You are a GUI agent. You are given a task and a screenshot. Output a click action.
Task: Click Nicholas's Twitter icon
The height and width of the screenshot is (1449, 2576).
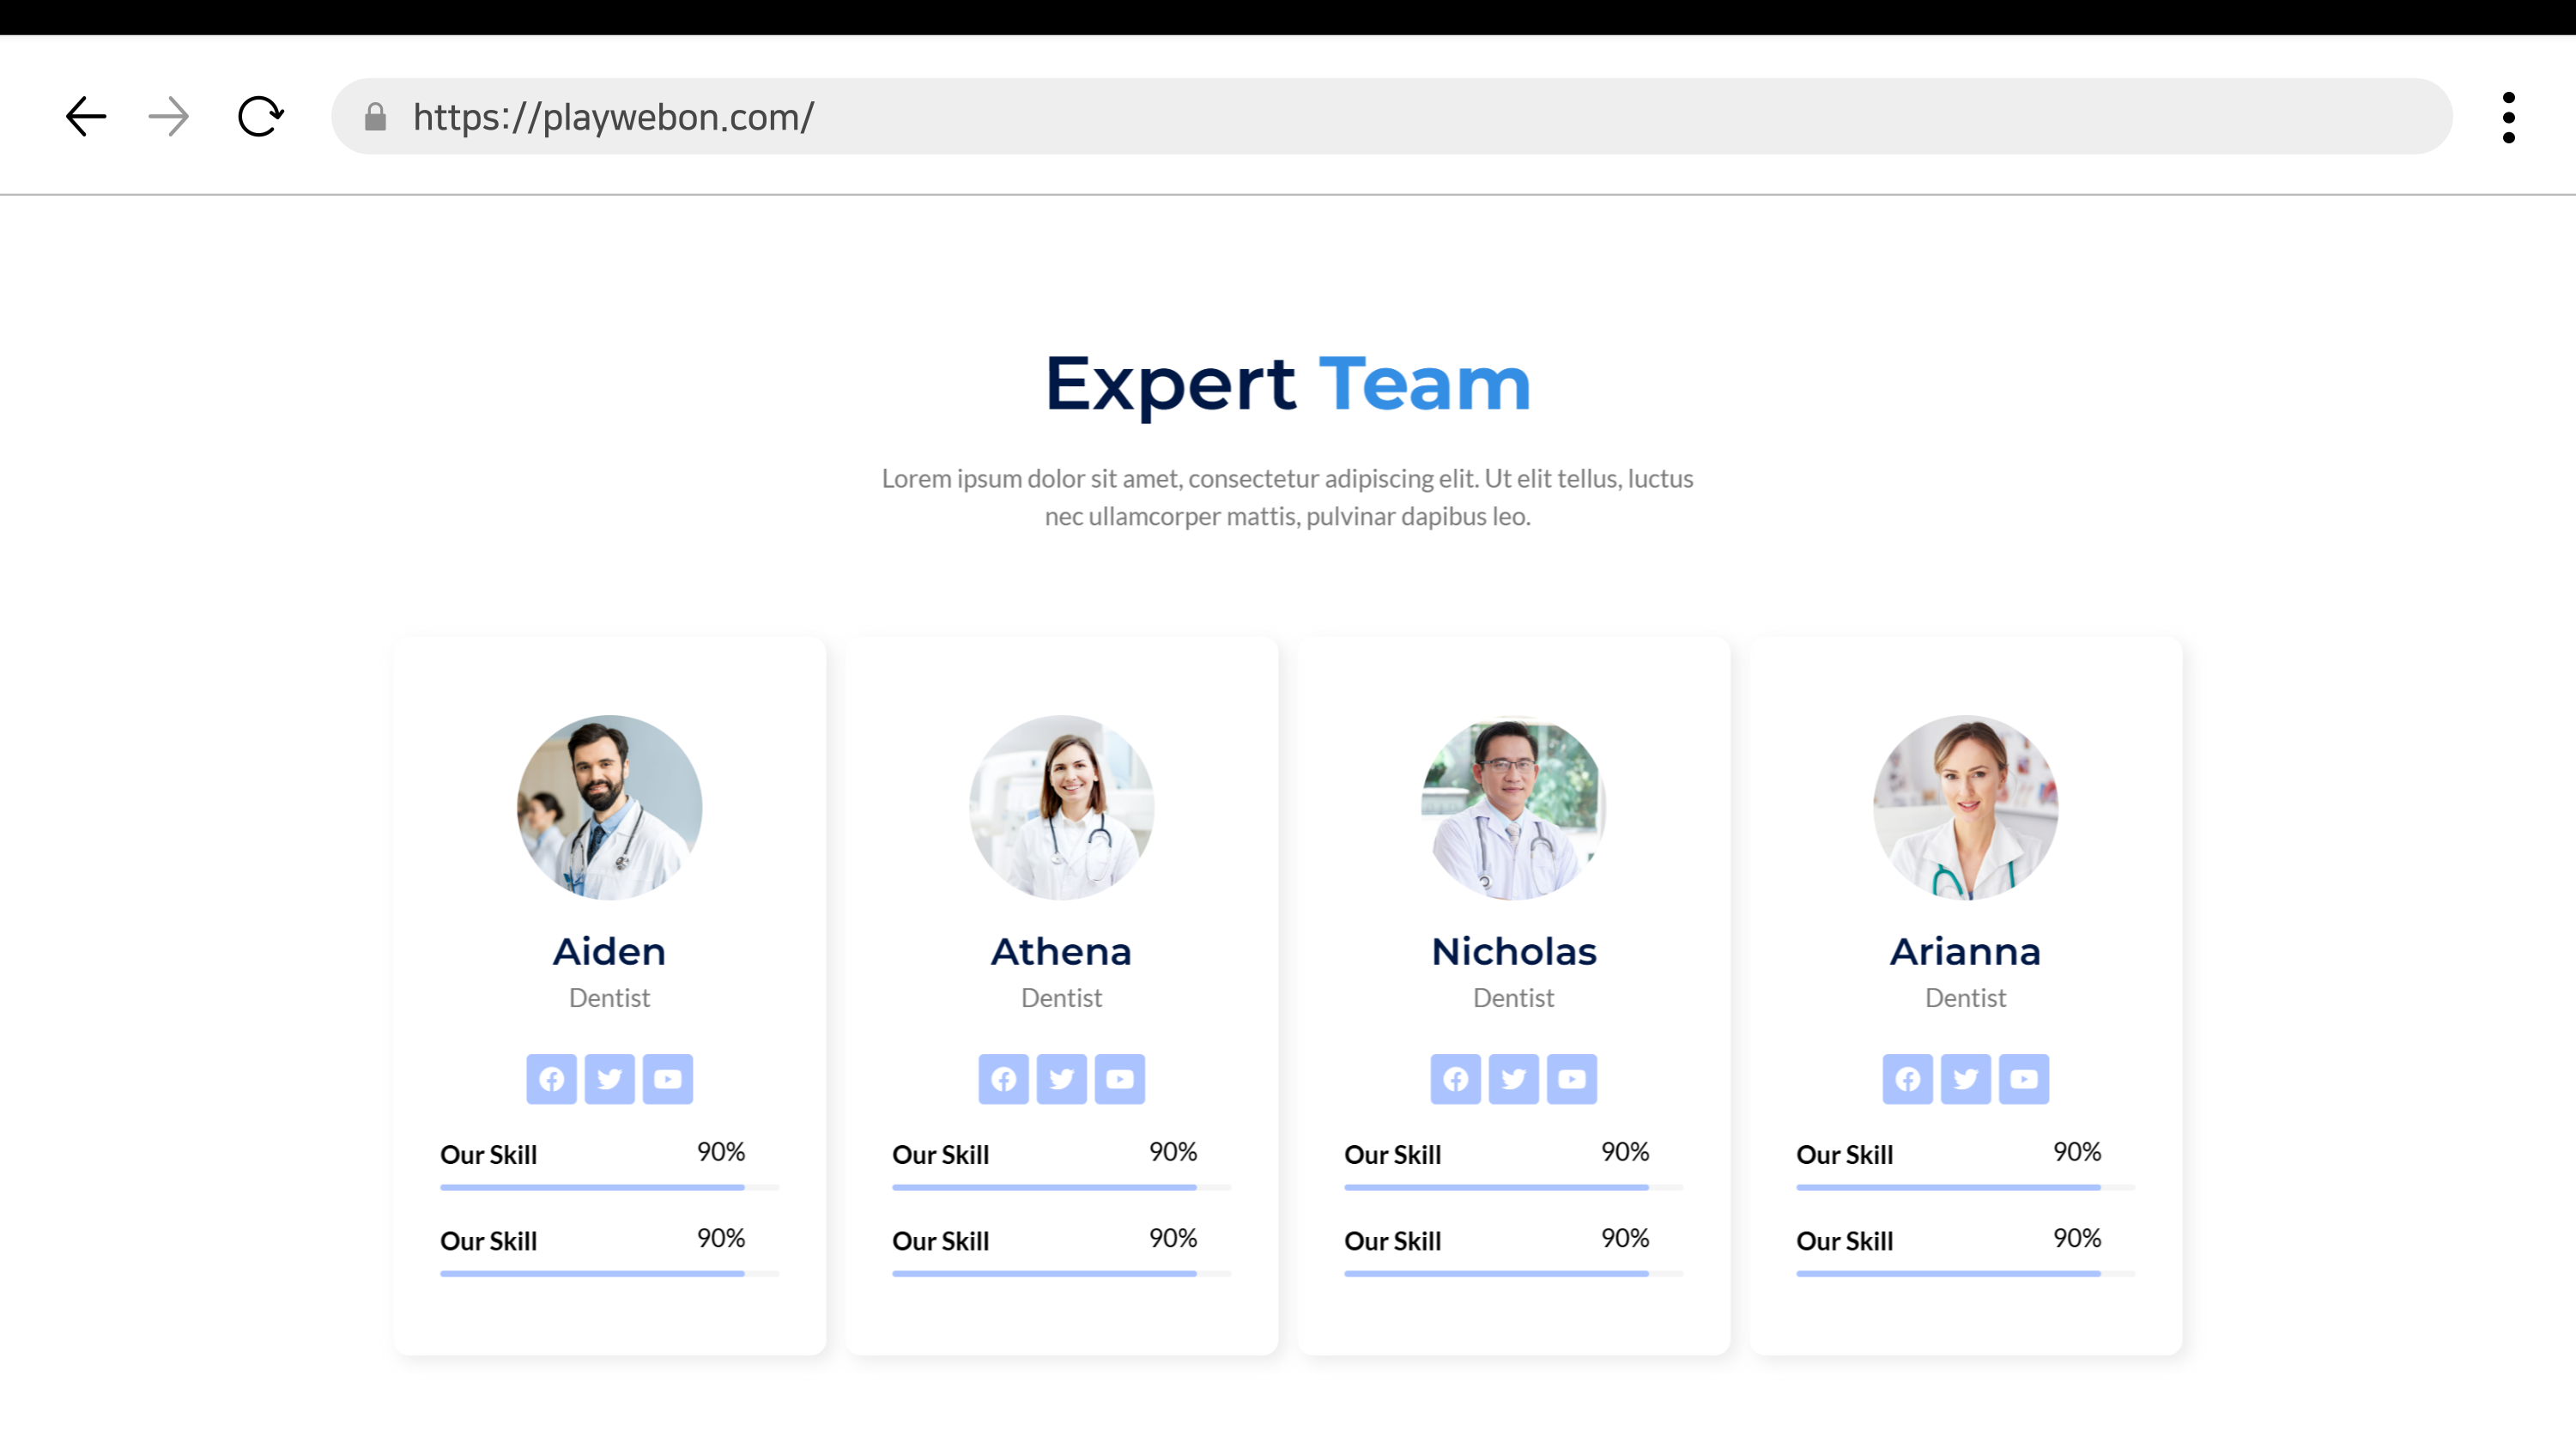coord(1513,1079)
